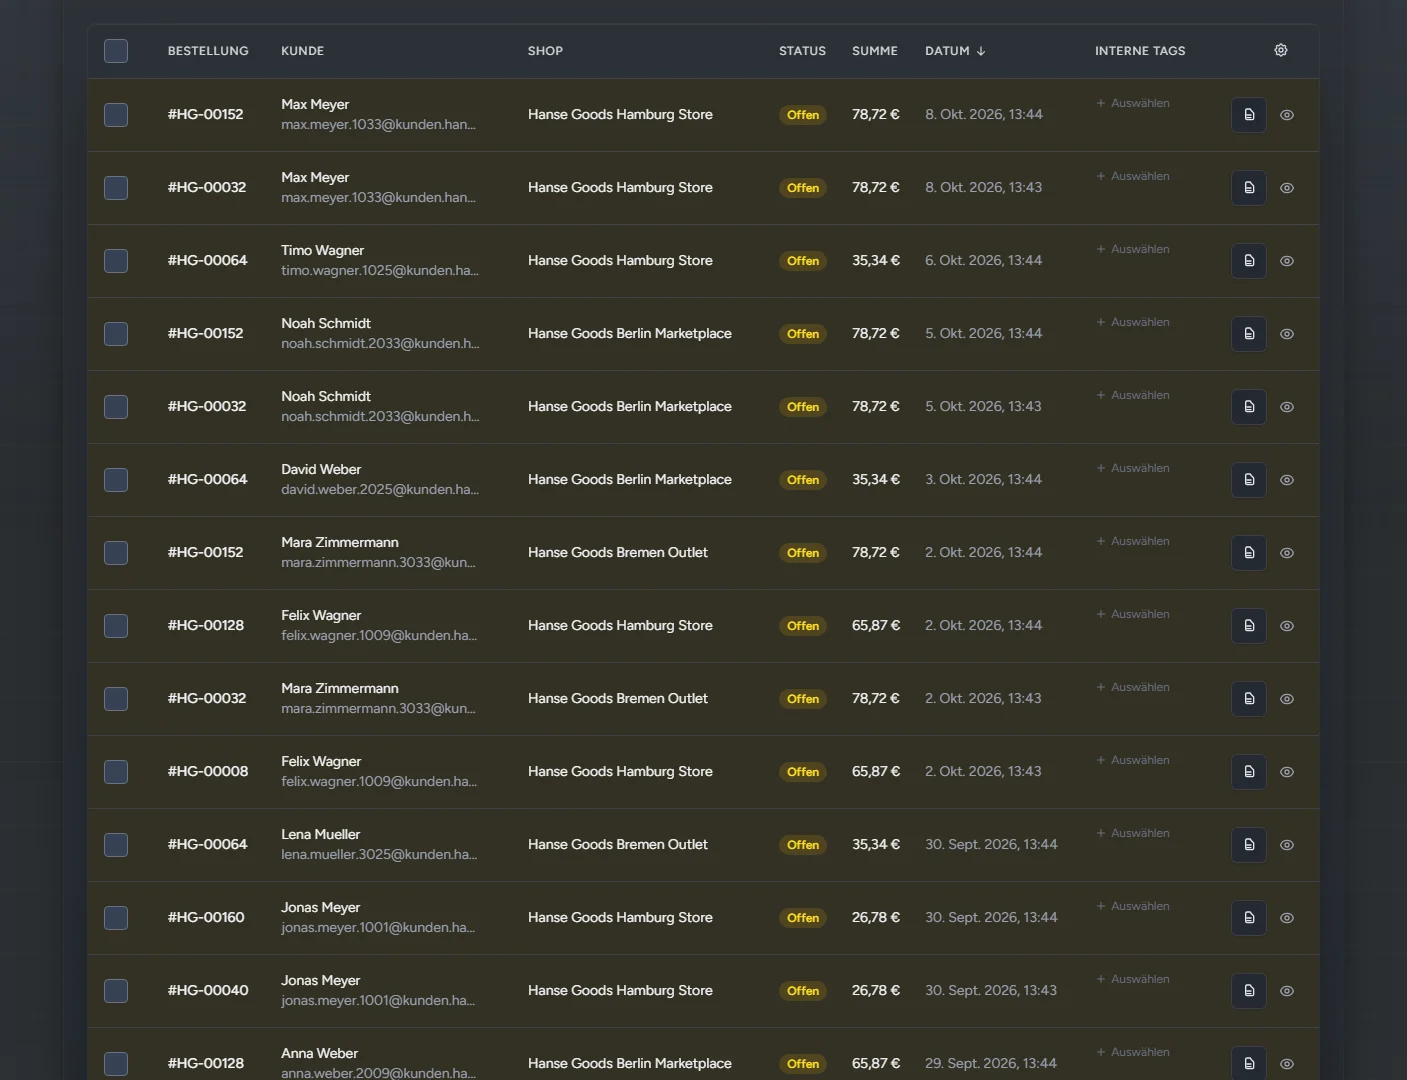Click the 35,34 € sum in Lena Mueller's row
1407x1080 pixels.
876,845
